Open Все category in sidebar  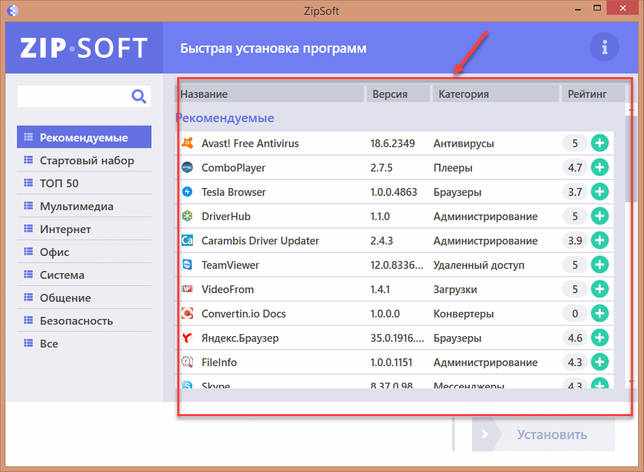pos(84,344)
